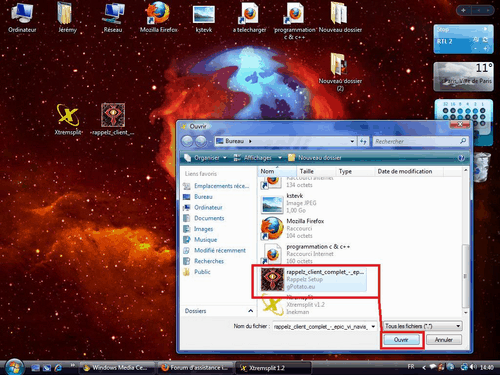
Task: Click the Rechercher search field
Action: 417,141
